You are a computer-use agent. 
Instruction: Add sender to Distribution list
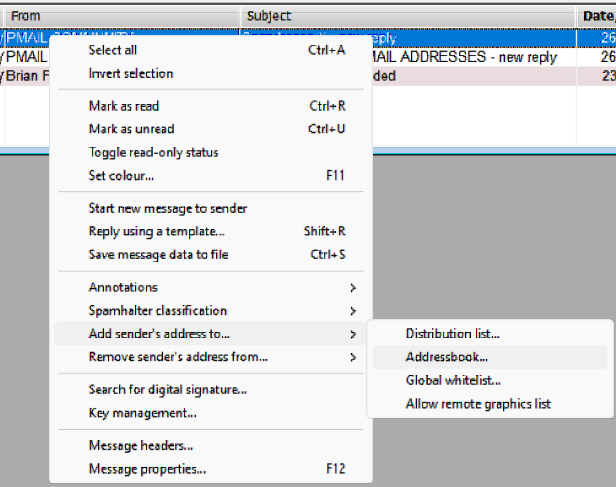tap(452, 333)
